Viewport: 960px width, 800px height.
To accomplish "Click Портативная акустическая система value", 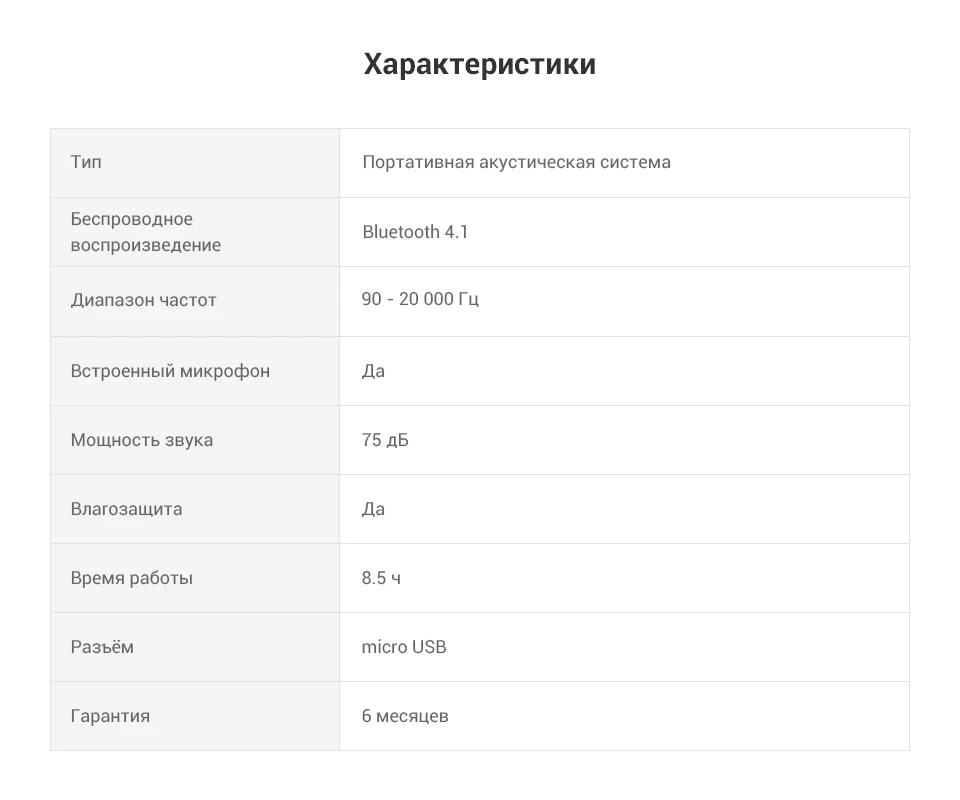I will click(x=516, y=162).
